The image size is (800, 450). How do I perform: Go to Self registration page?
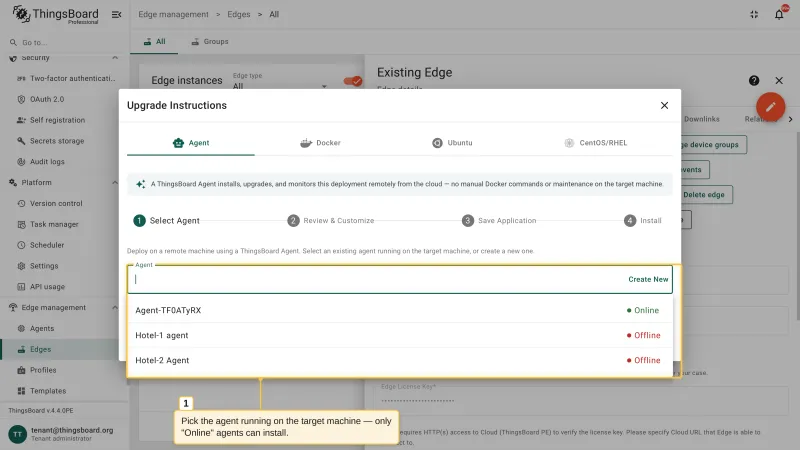pos(64,120)
